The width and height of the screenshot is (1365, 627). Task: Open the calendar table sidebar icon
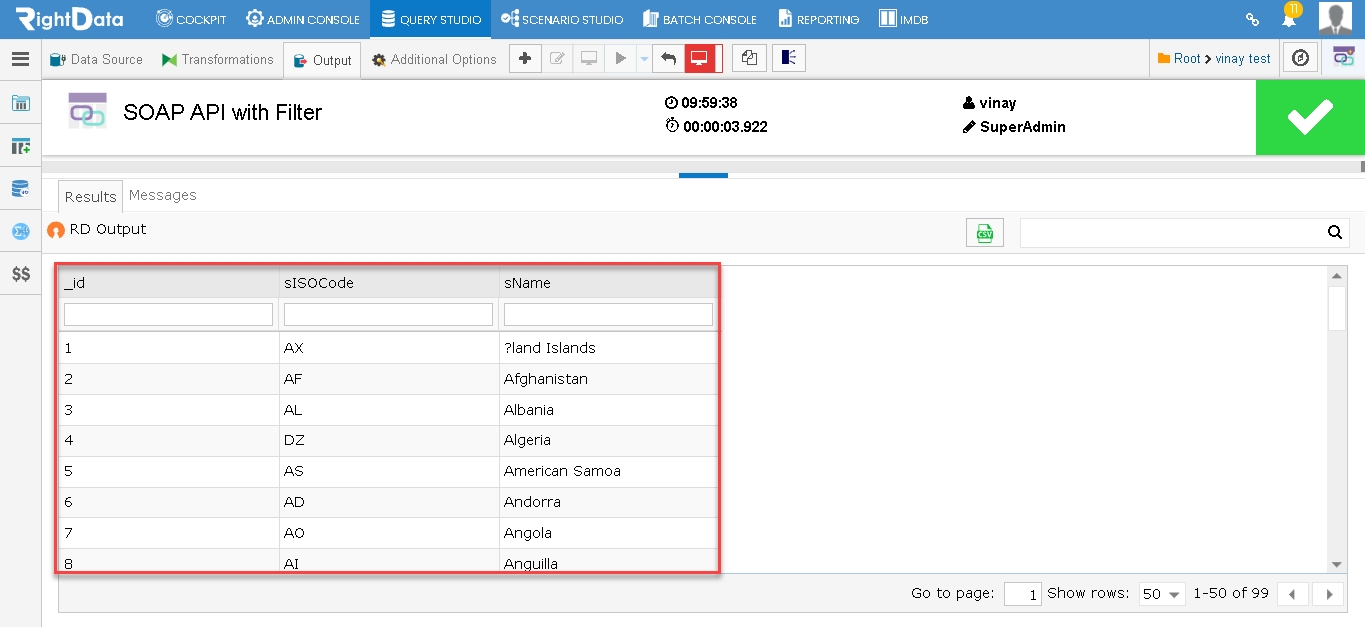[20, 103]
